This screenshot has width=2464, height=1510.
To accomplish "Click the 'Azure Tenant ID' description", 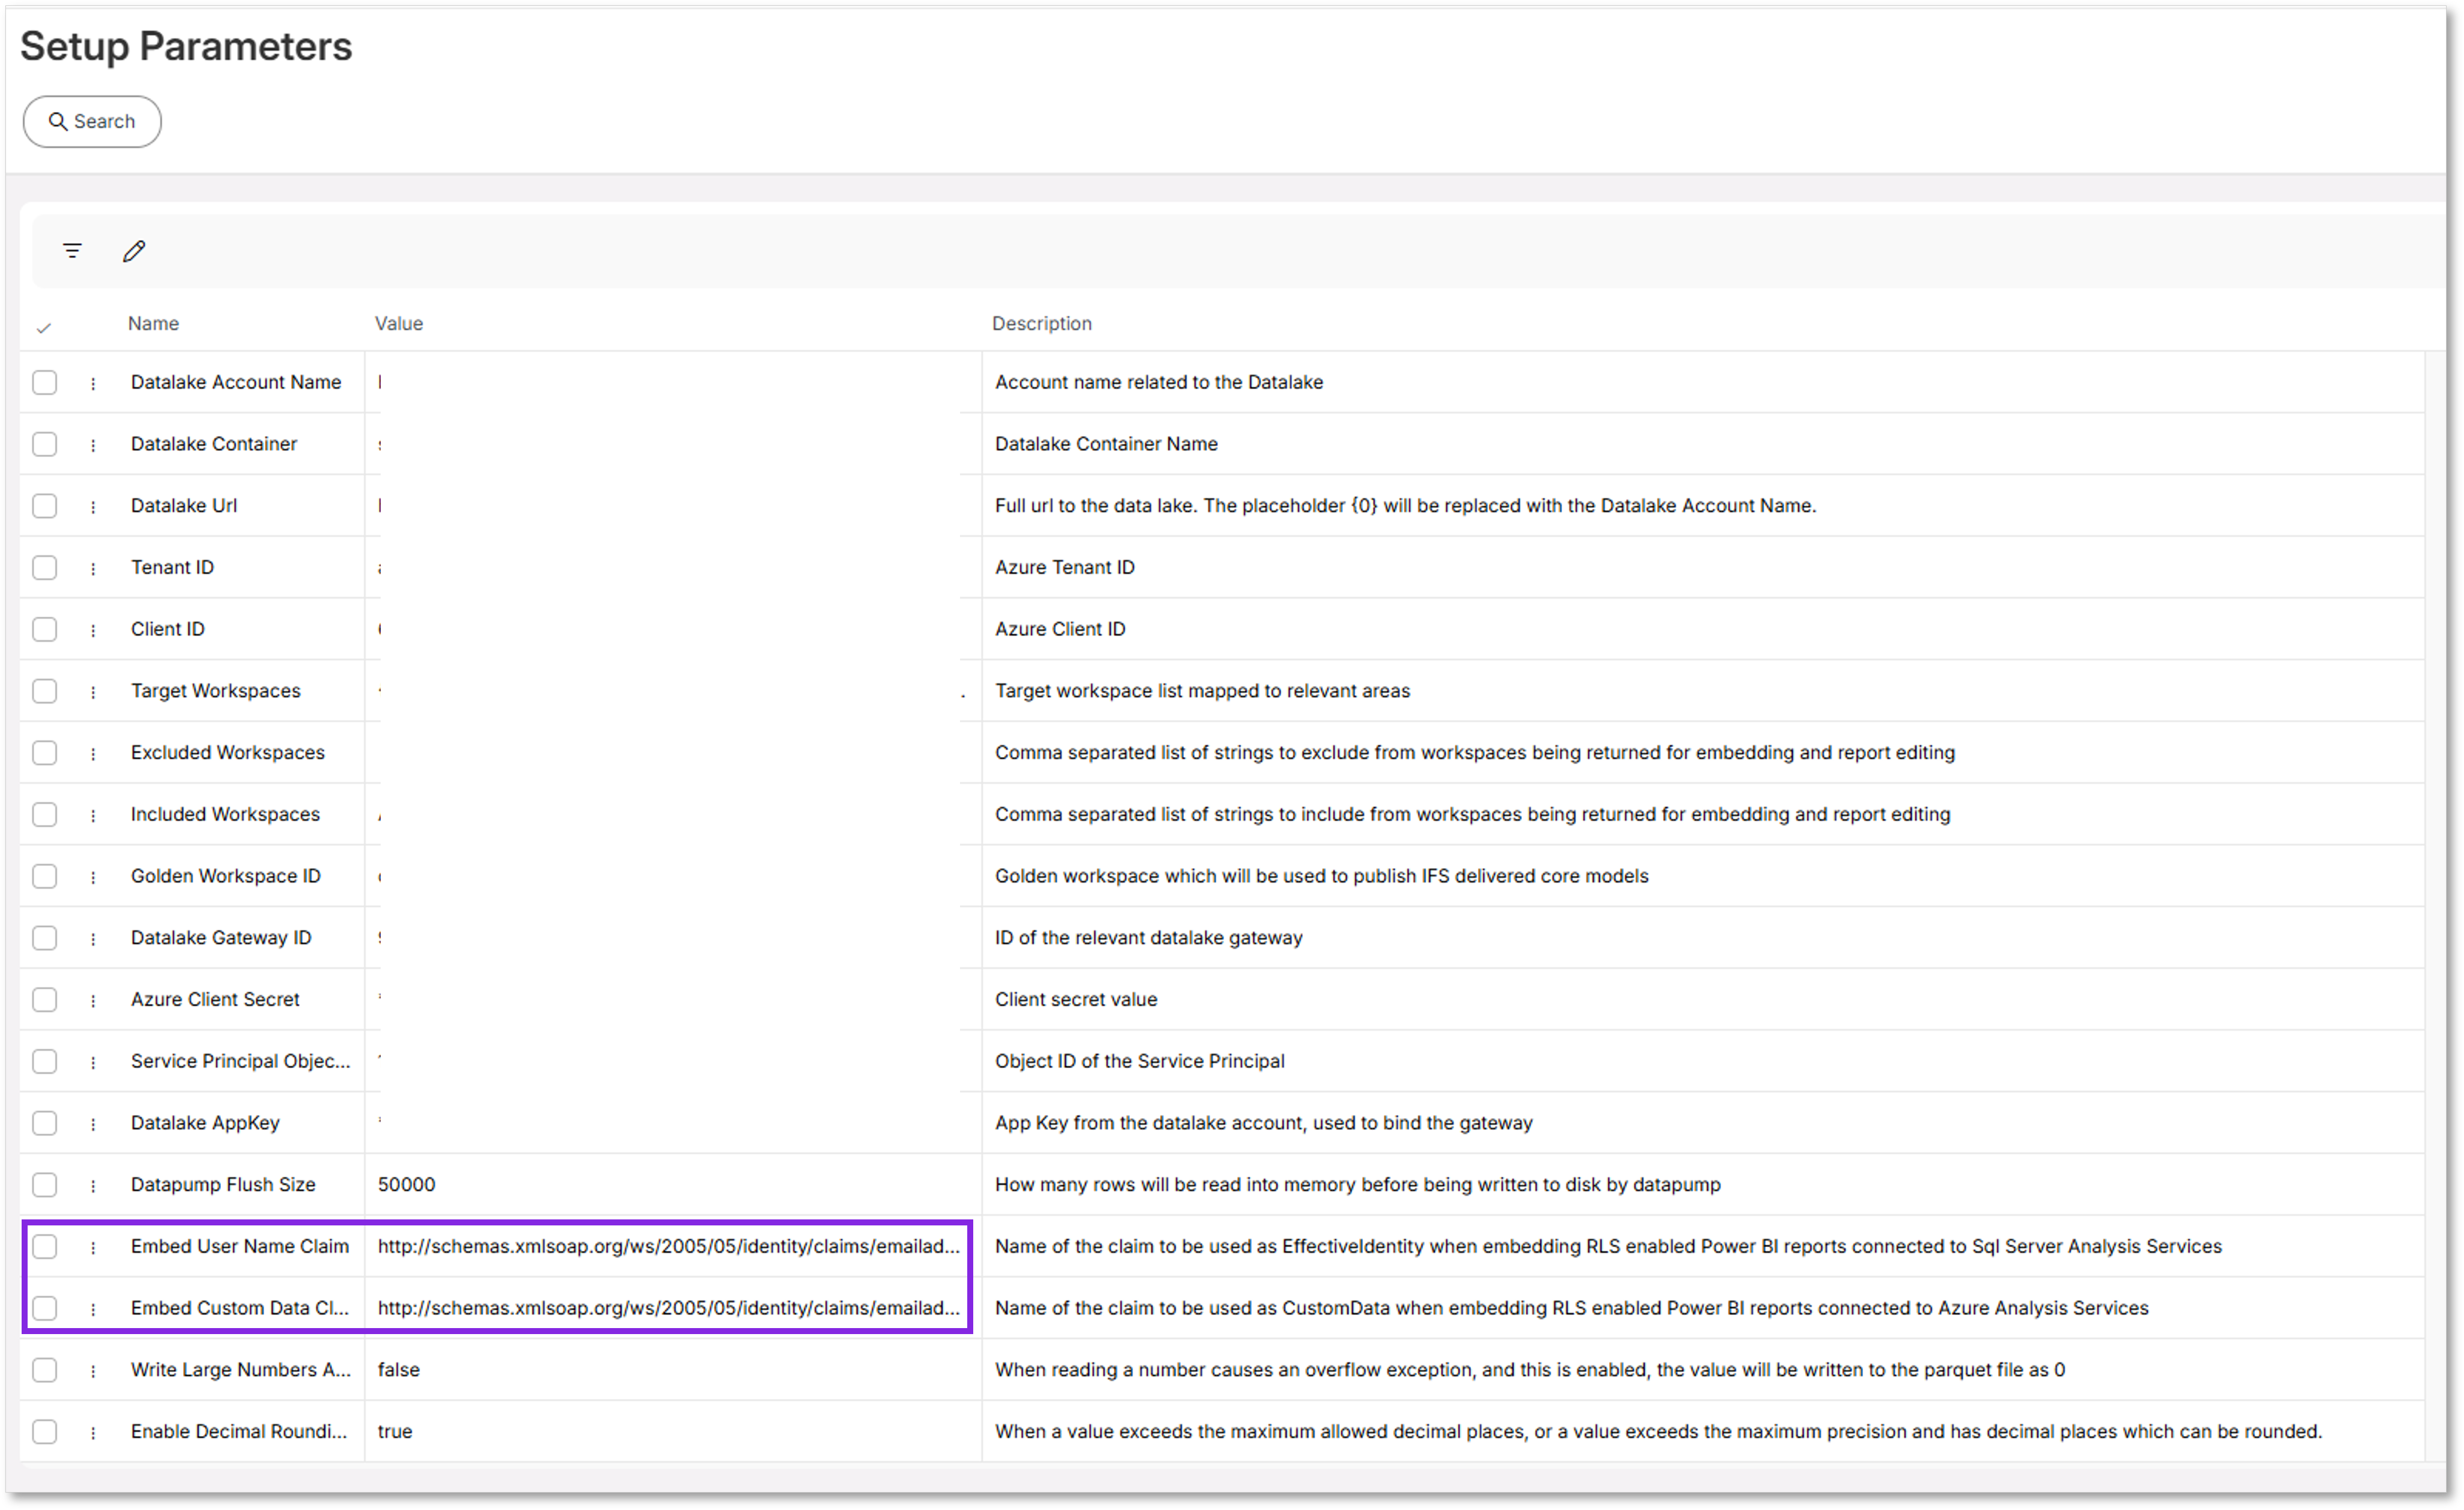I will click(x=1065, y=568).
